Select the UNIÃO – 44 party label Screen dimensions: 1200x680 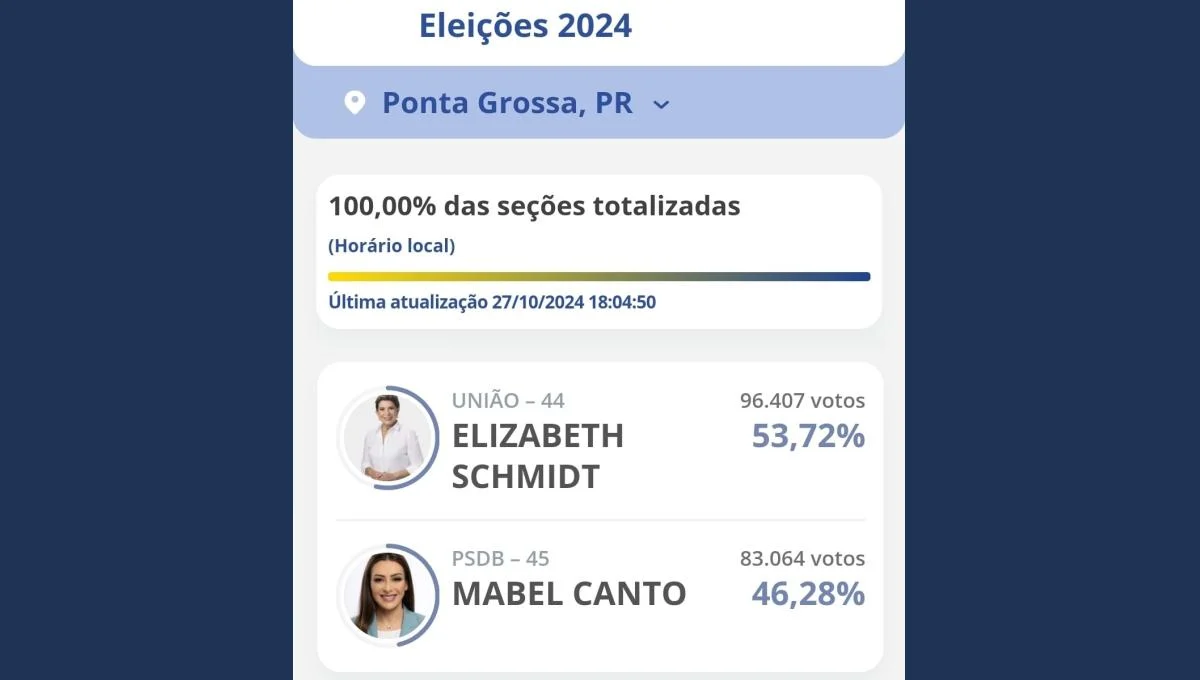point(508,401)
